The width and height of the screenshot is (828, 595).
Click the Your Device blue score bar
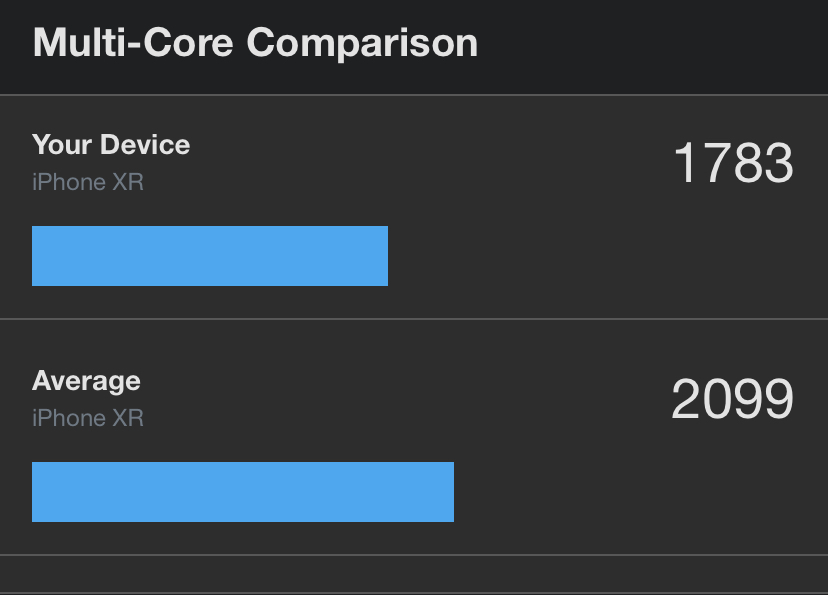tap(210, 256)
